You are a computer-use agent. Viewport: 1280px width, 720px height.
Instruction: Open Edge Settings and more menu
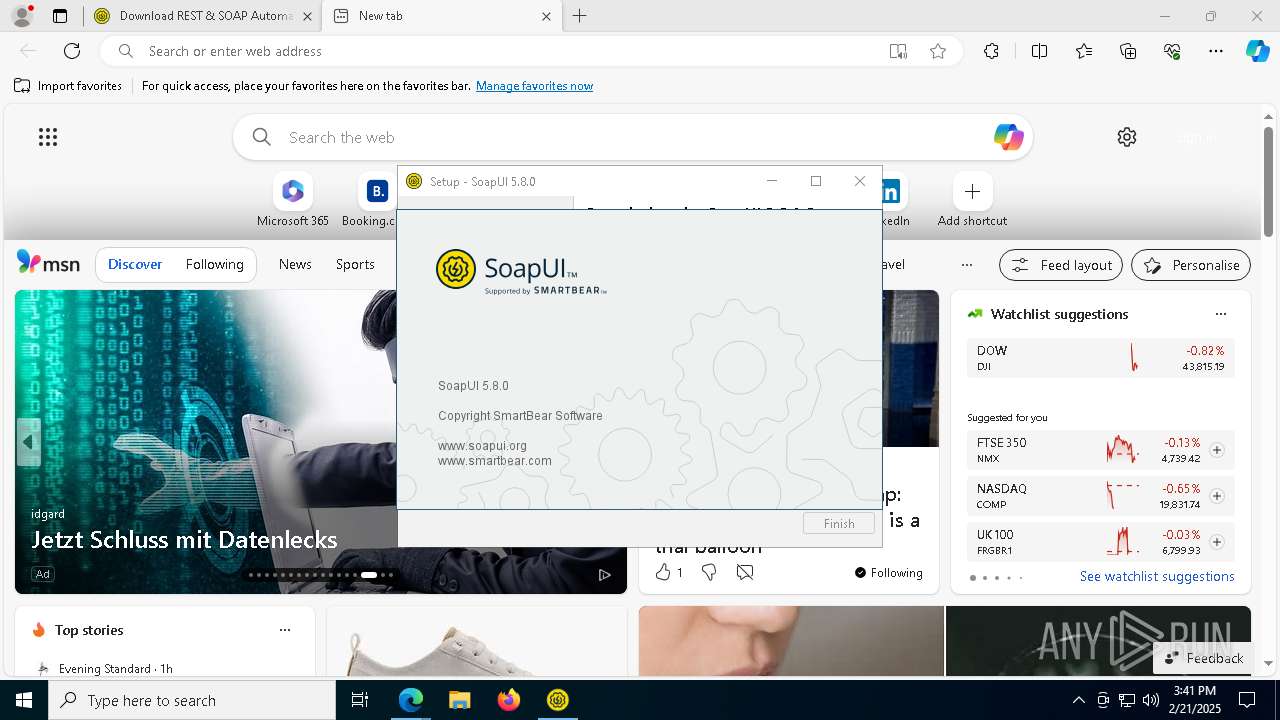click(1216, 51)
